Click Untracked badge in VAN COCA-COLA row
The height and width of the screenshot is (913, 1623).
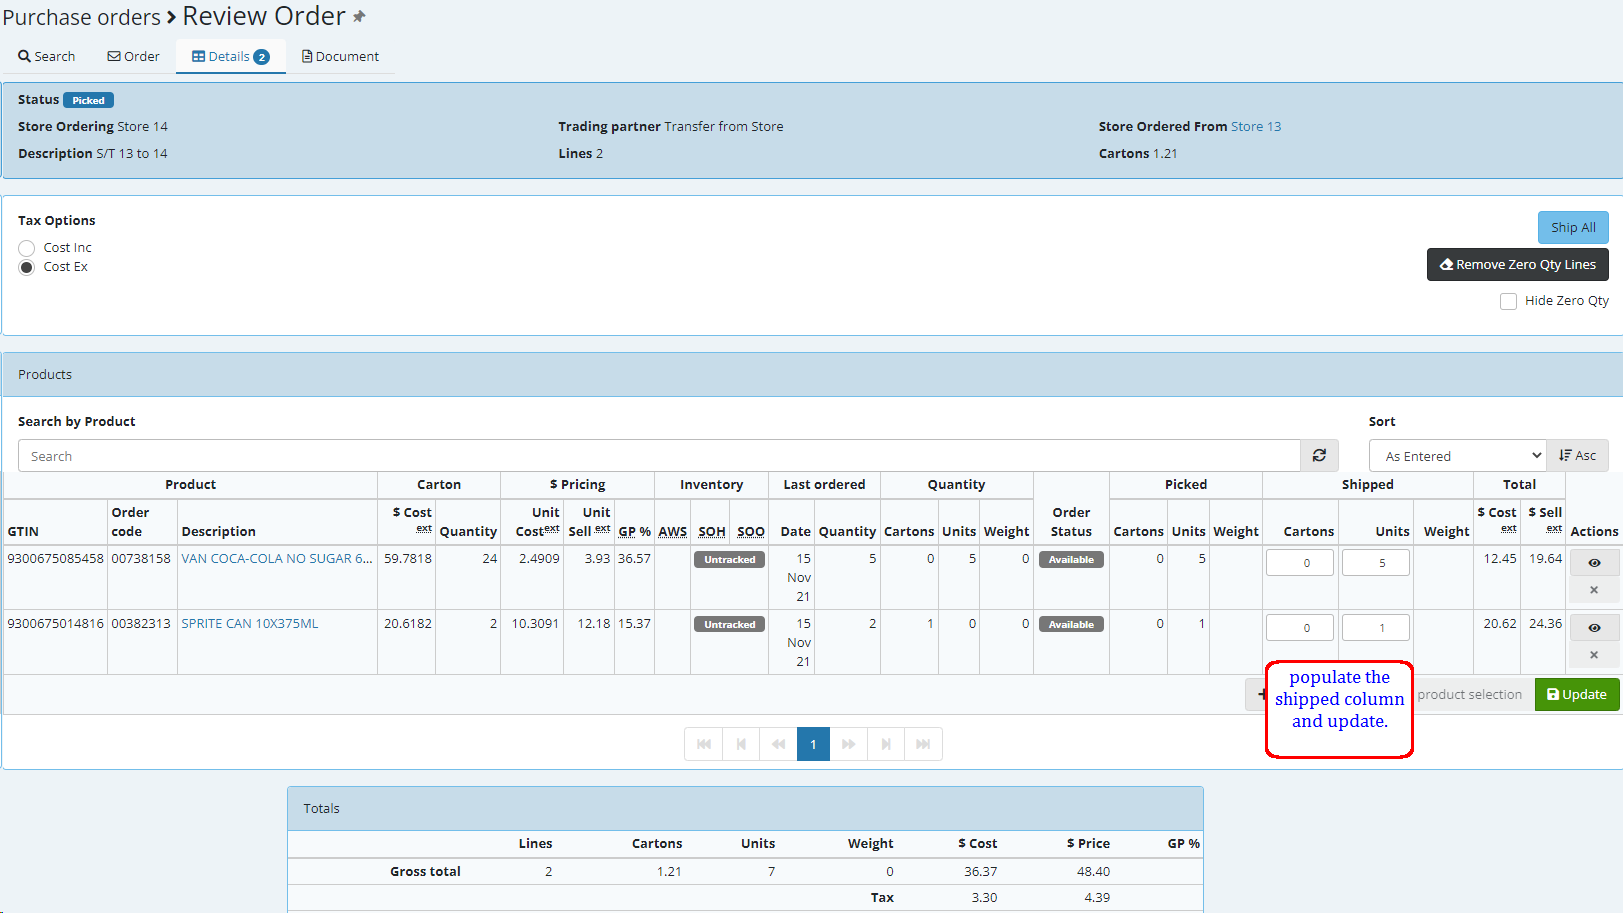pos(729,559)
